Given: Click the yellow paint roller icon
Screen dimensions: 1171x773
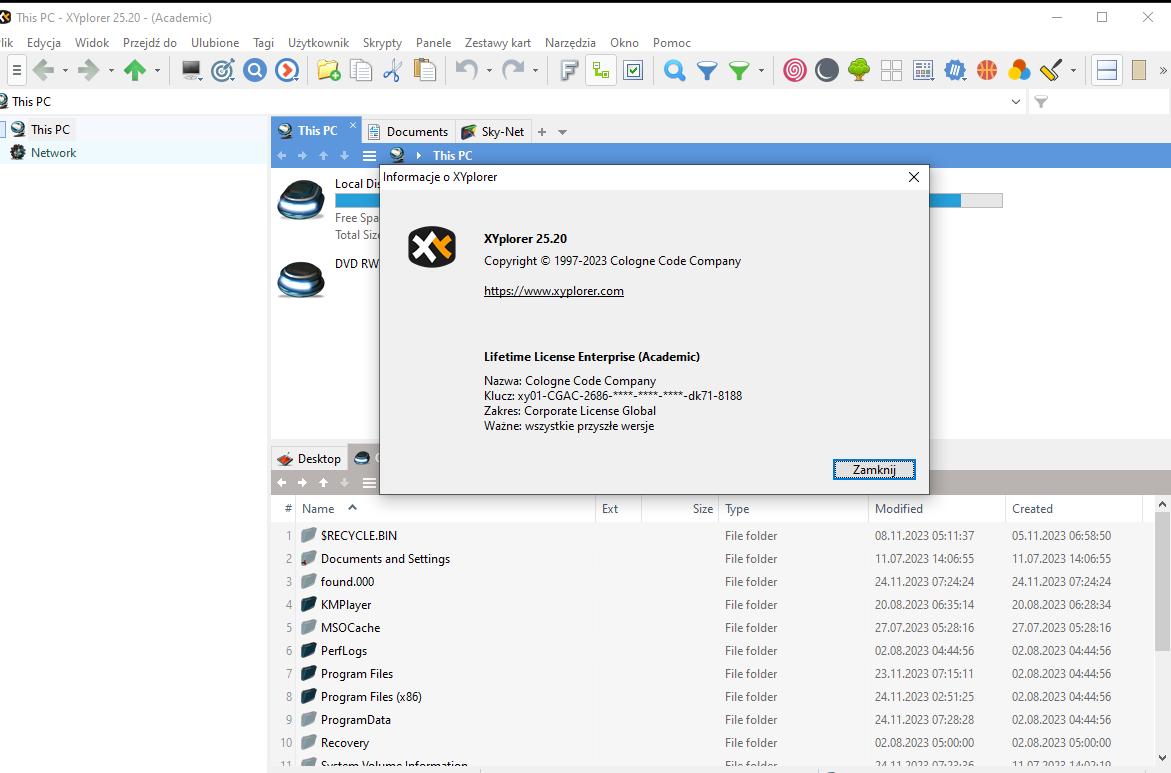Looking at the screenshot, I should 1051,71.
